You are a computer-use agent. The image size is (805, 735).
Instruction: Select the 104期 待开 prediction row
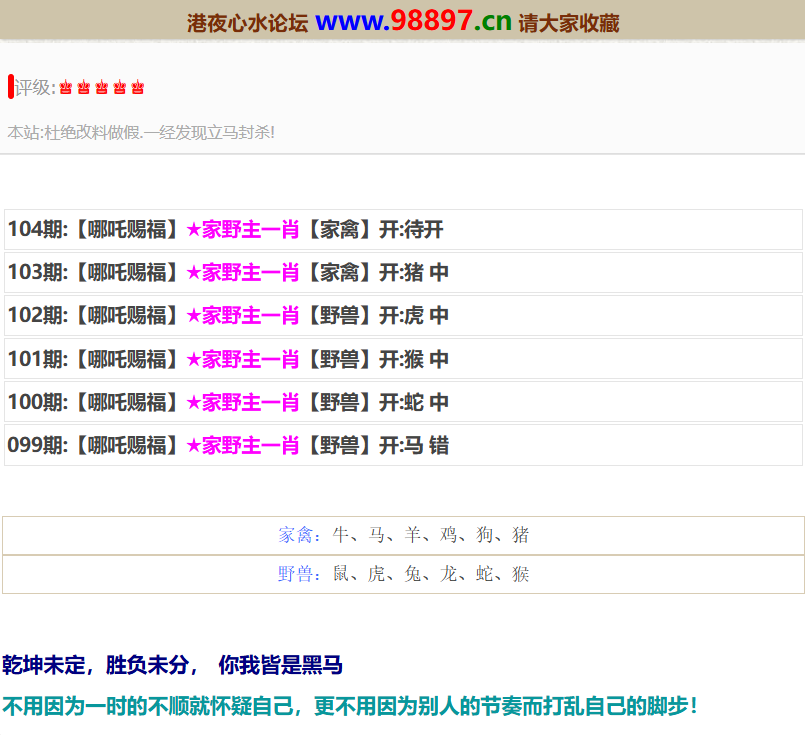click(x=403, y=230)
